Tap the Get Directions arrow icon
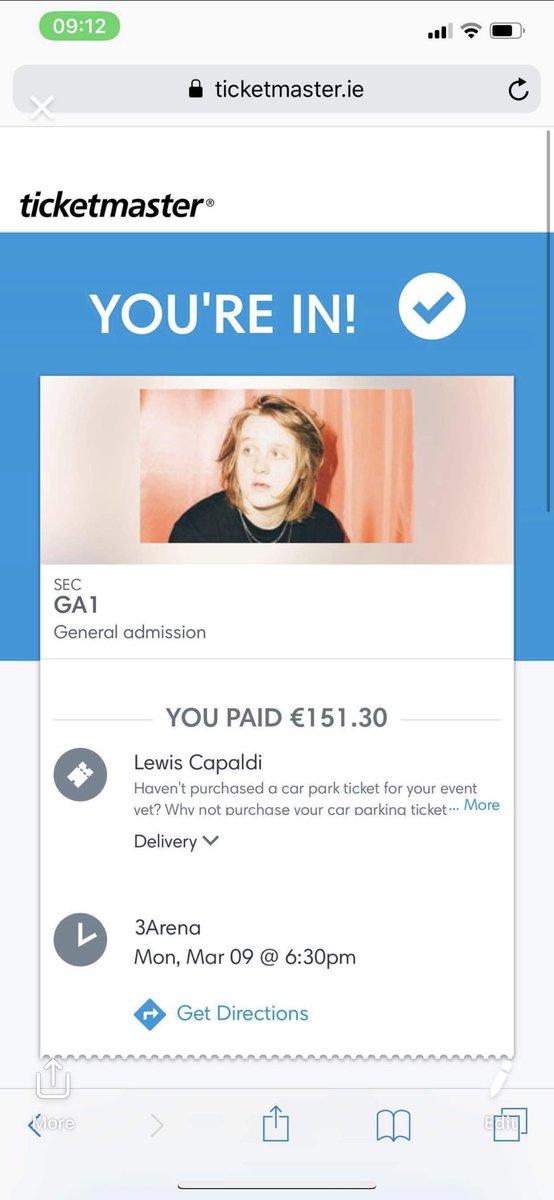Viewport: 554px width, 1200px height. 150,1013
